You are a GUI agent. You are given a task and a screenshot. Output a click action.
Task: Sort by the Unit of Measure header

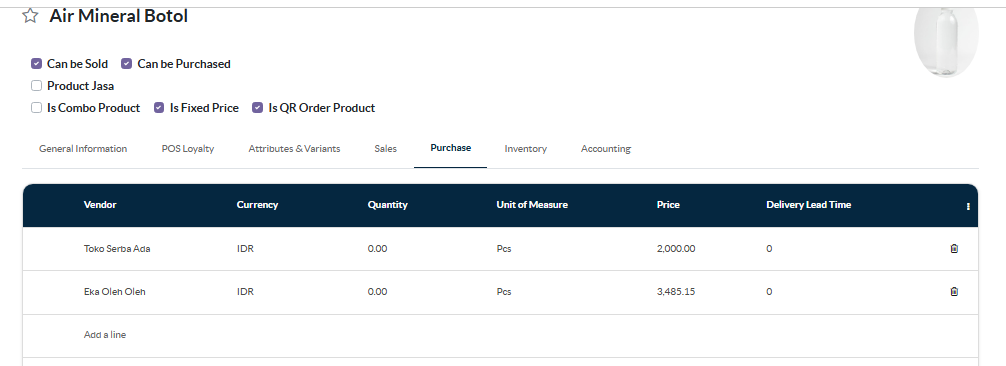click(x=532, y=205)
